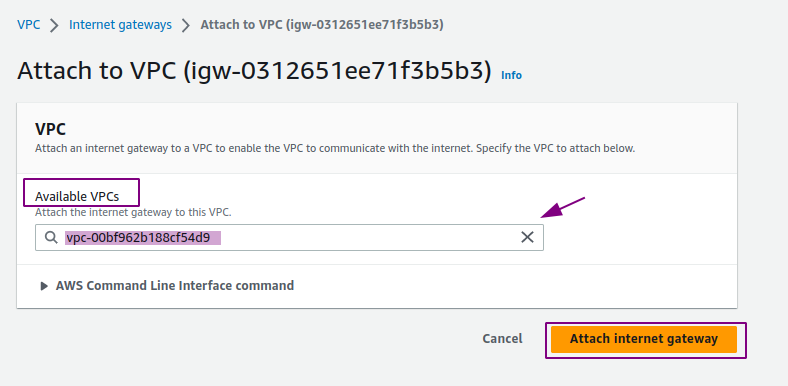The image size is (788, 386).
Task: Click the Attach to VPC page title
Action: pos(254,71)
